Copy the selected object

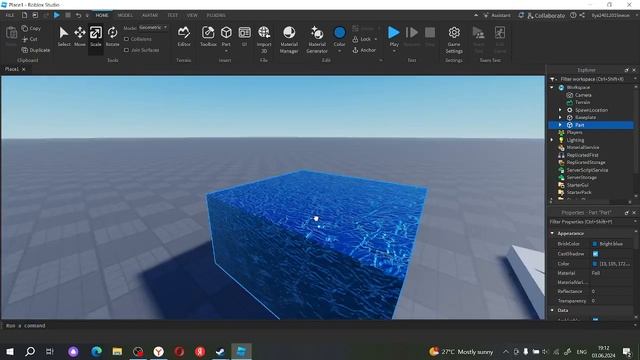[x=31, y=28]
